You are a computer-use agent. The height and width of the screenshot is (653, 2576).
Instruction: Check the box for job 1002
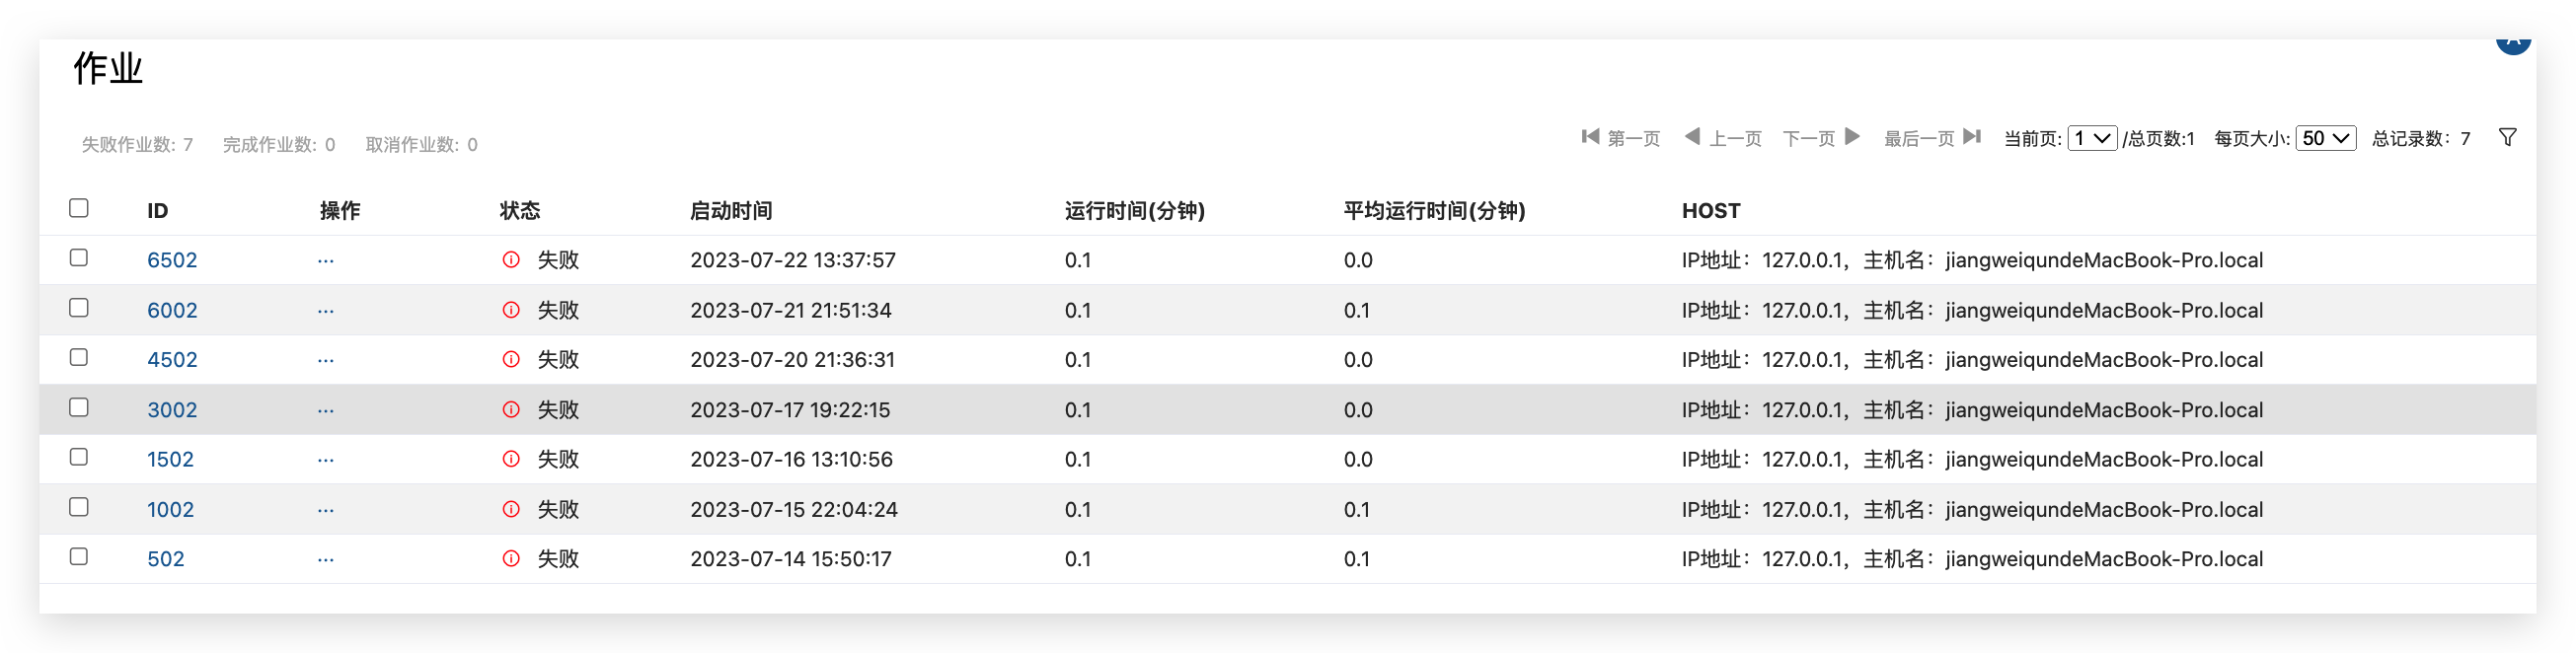pyautogui.click(x=79, y=507)
